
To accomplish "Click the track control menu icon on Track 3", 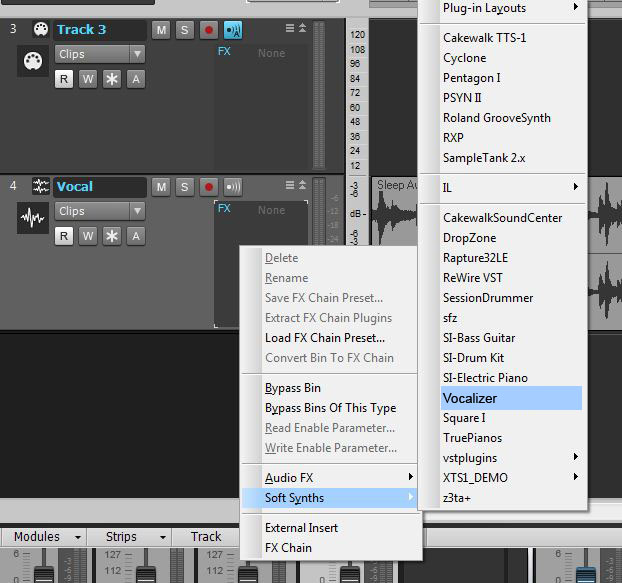I will [290, 29].
